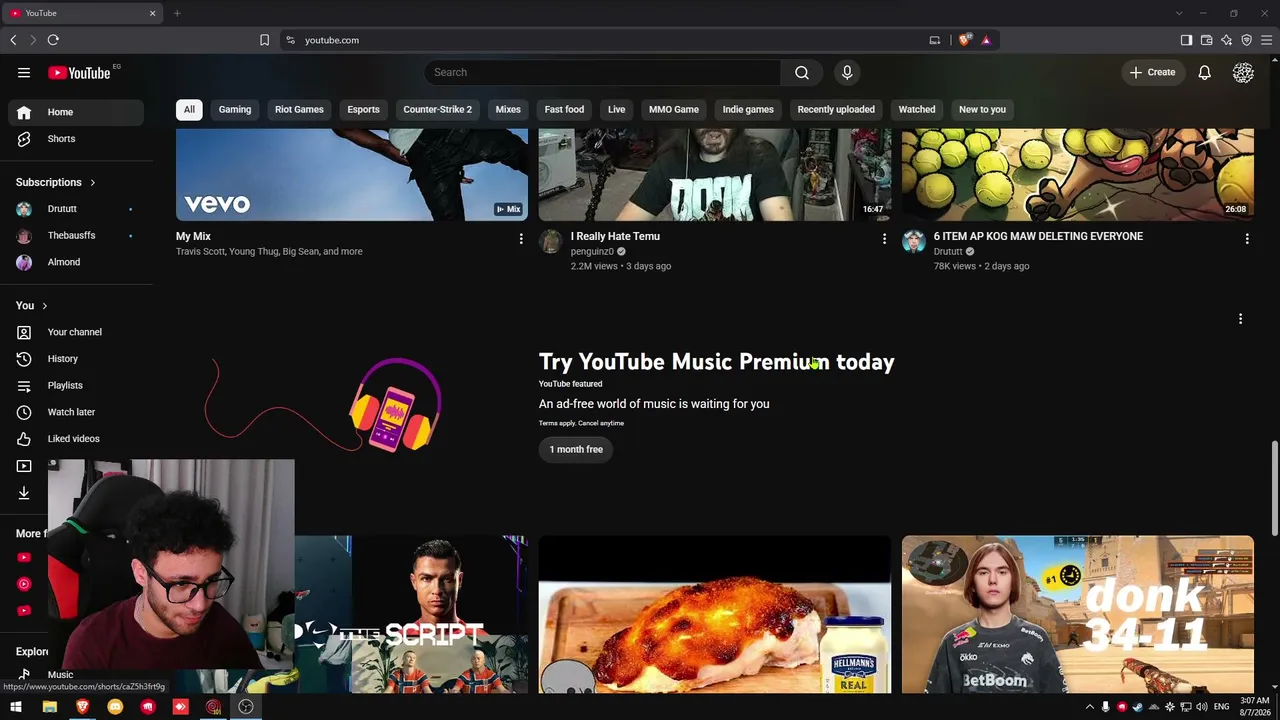Select the Gaming filter chip
1280x720 pixels.
235,109
